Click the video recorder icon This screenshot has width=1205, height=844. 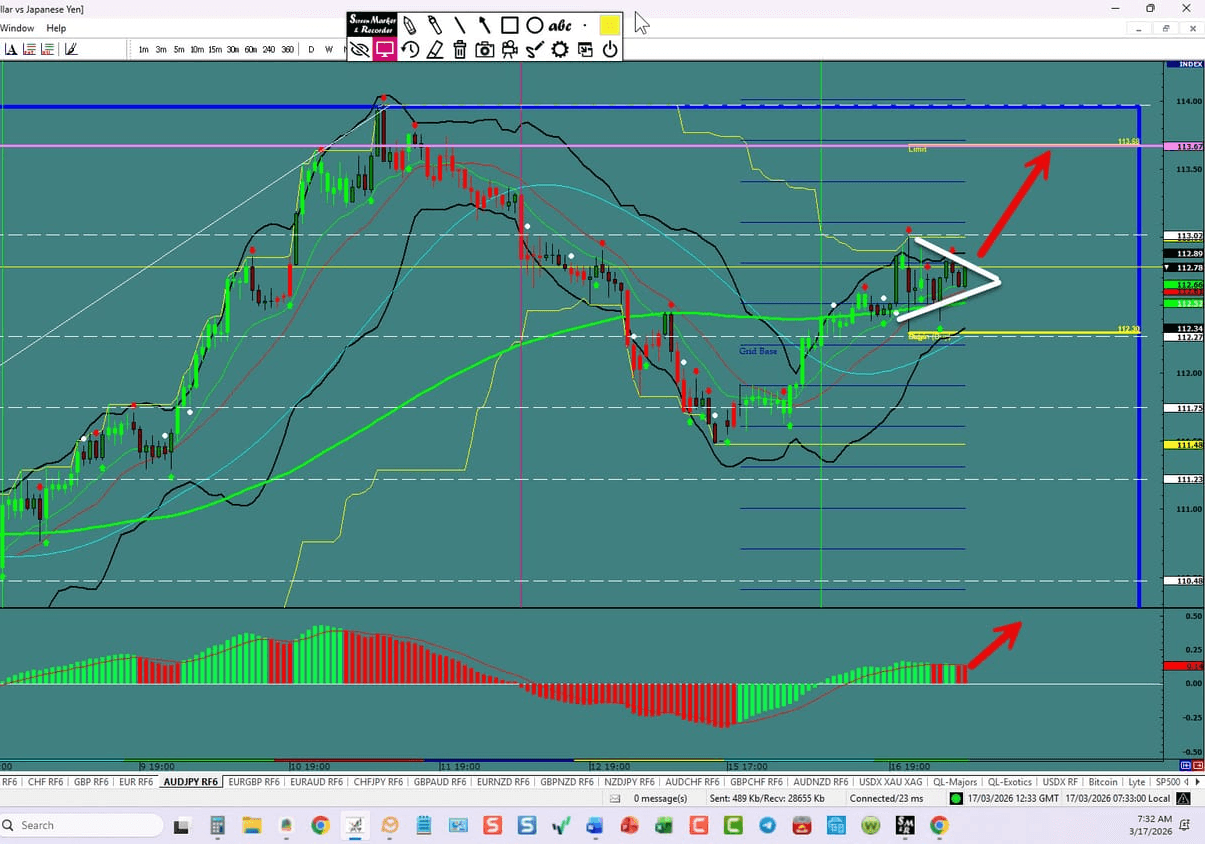tap(509, 49)
